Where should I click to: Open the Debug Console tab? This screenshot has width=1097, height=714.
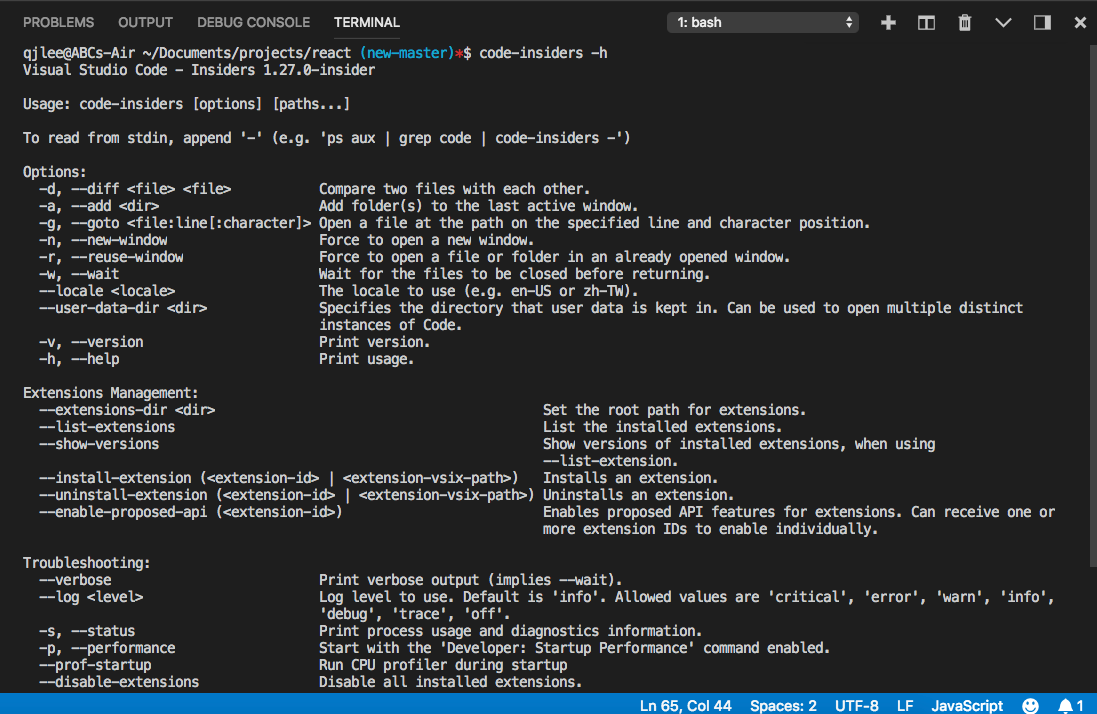point(253,22)
